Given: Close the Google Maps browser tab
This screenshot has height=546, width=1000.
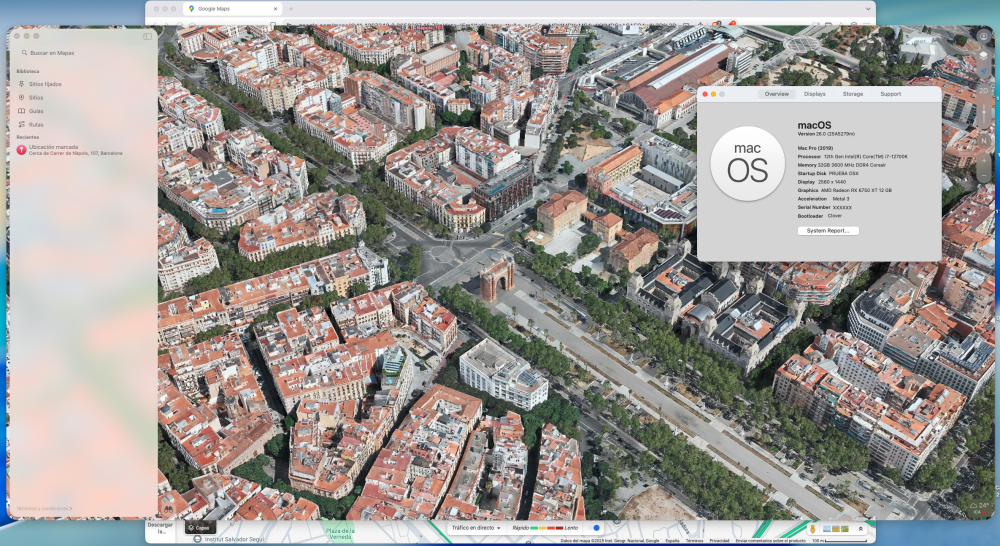Looking at the screenshot, I should (276, 9).
